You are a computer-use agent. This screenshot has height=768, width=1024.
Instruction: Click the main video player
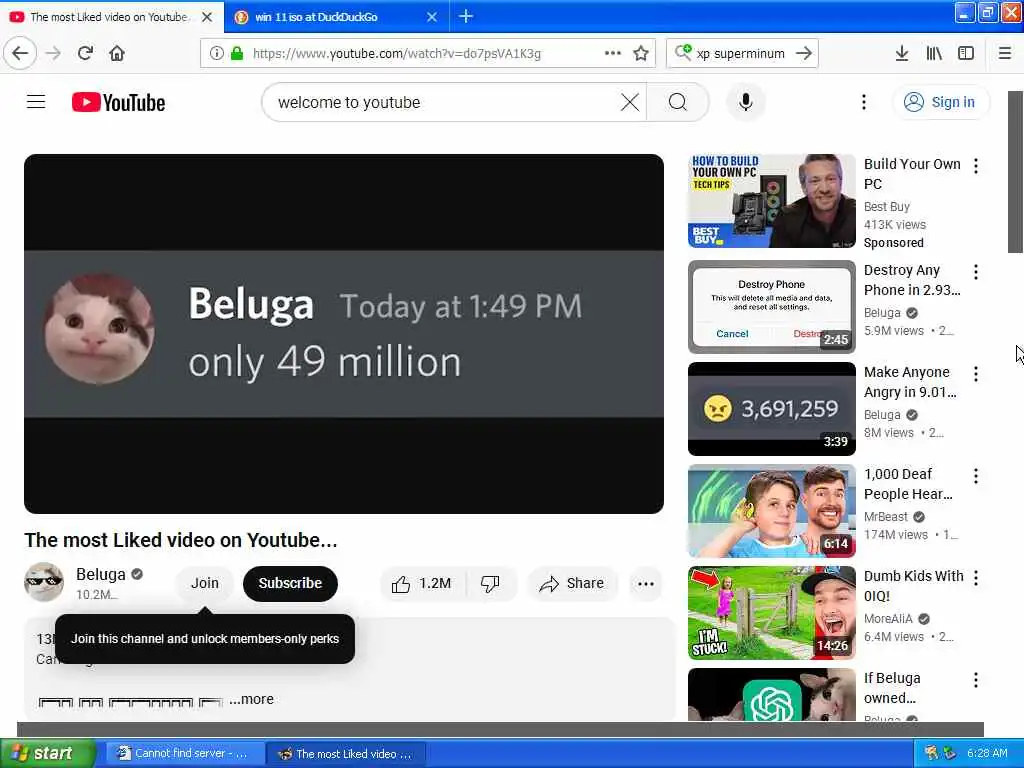coord(344,334)
